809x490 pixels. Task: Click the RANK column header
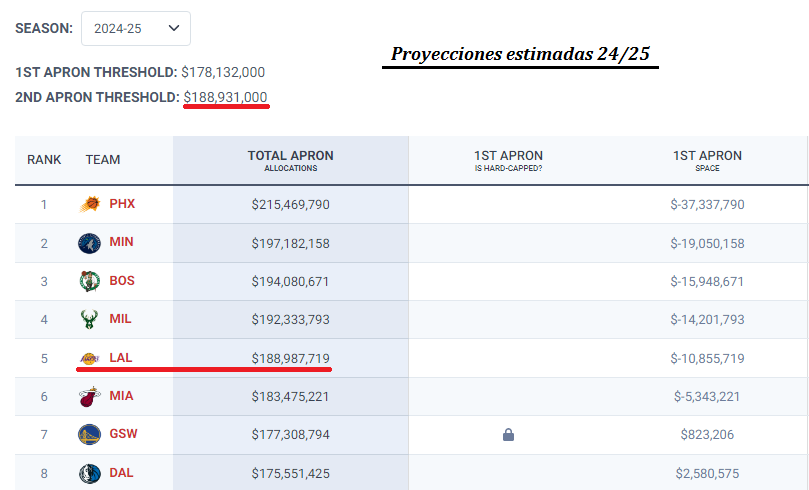tap(44, 160)
